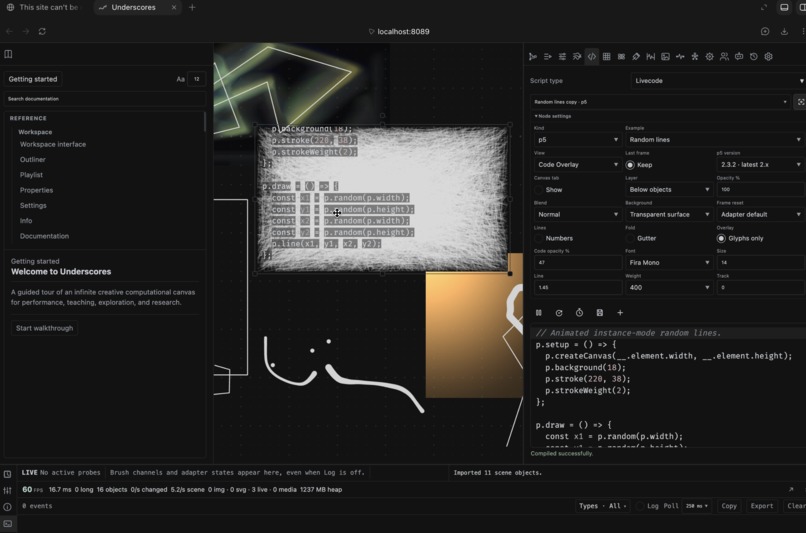Click the focus node frame icon

[800, 102]
